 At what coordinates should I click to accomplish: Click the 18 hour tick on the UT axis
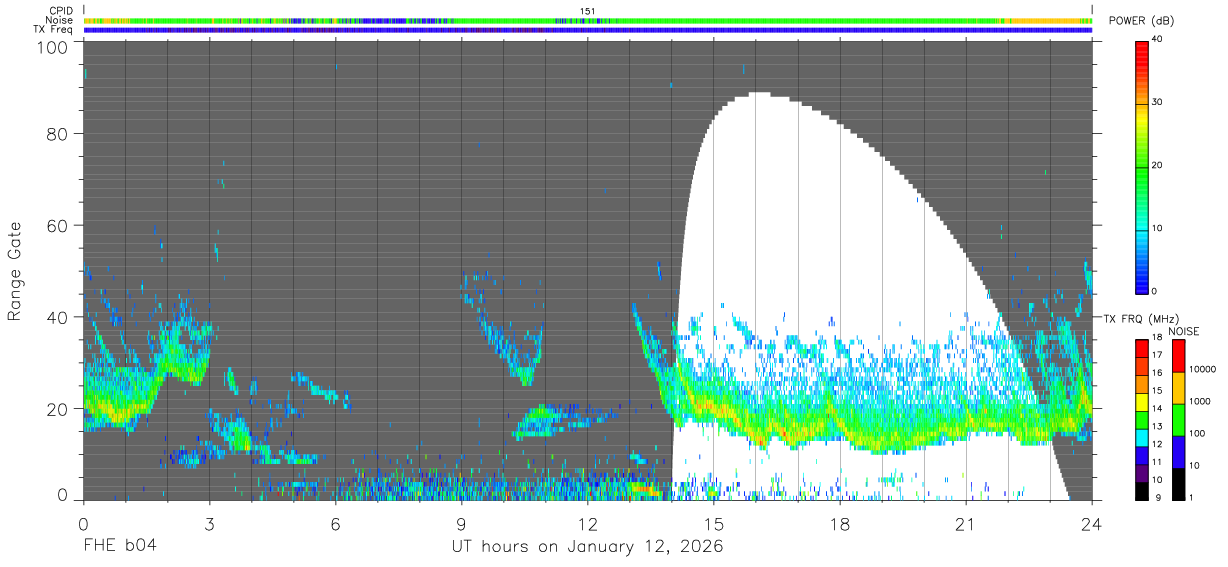click(x=840, y=523)
